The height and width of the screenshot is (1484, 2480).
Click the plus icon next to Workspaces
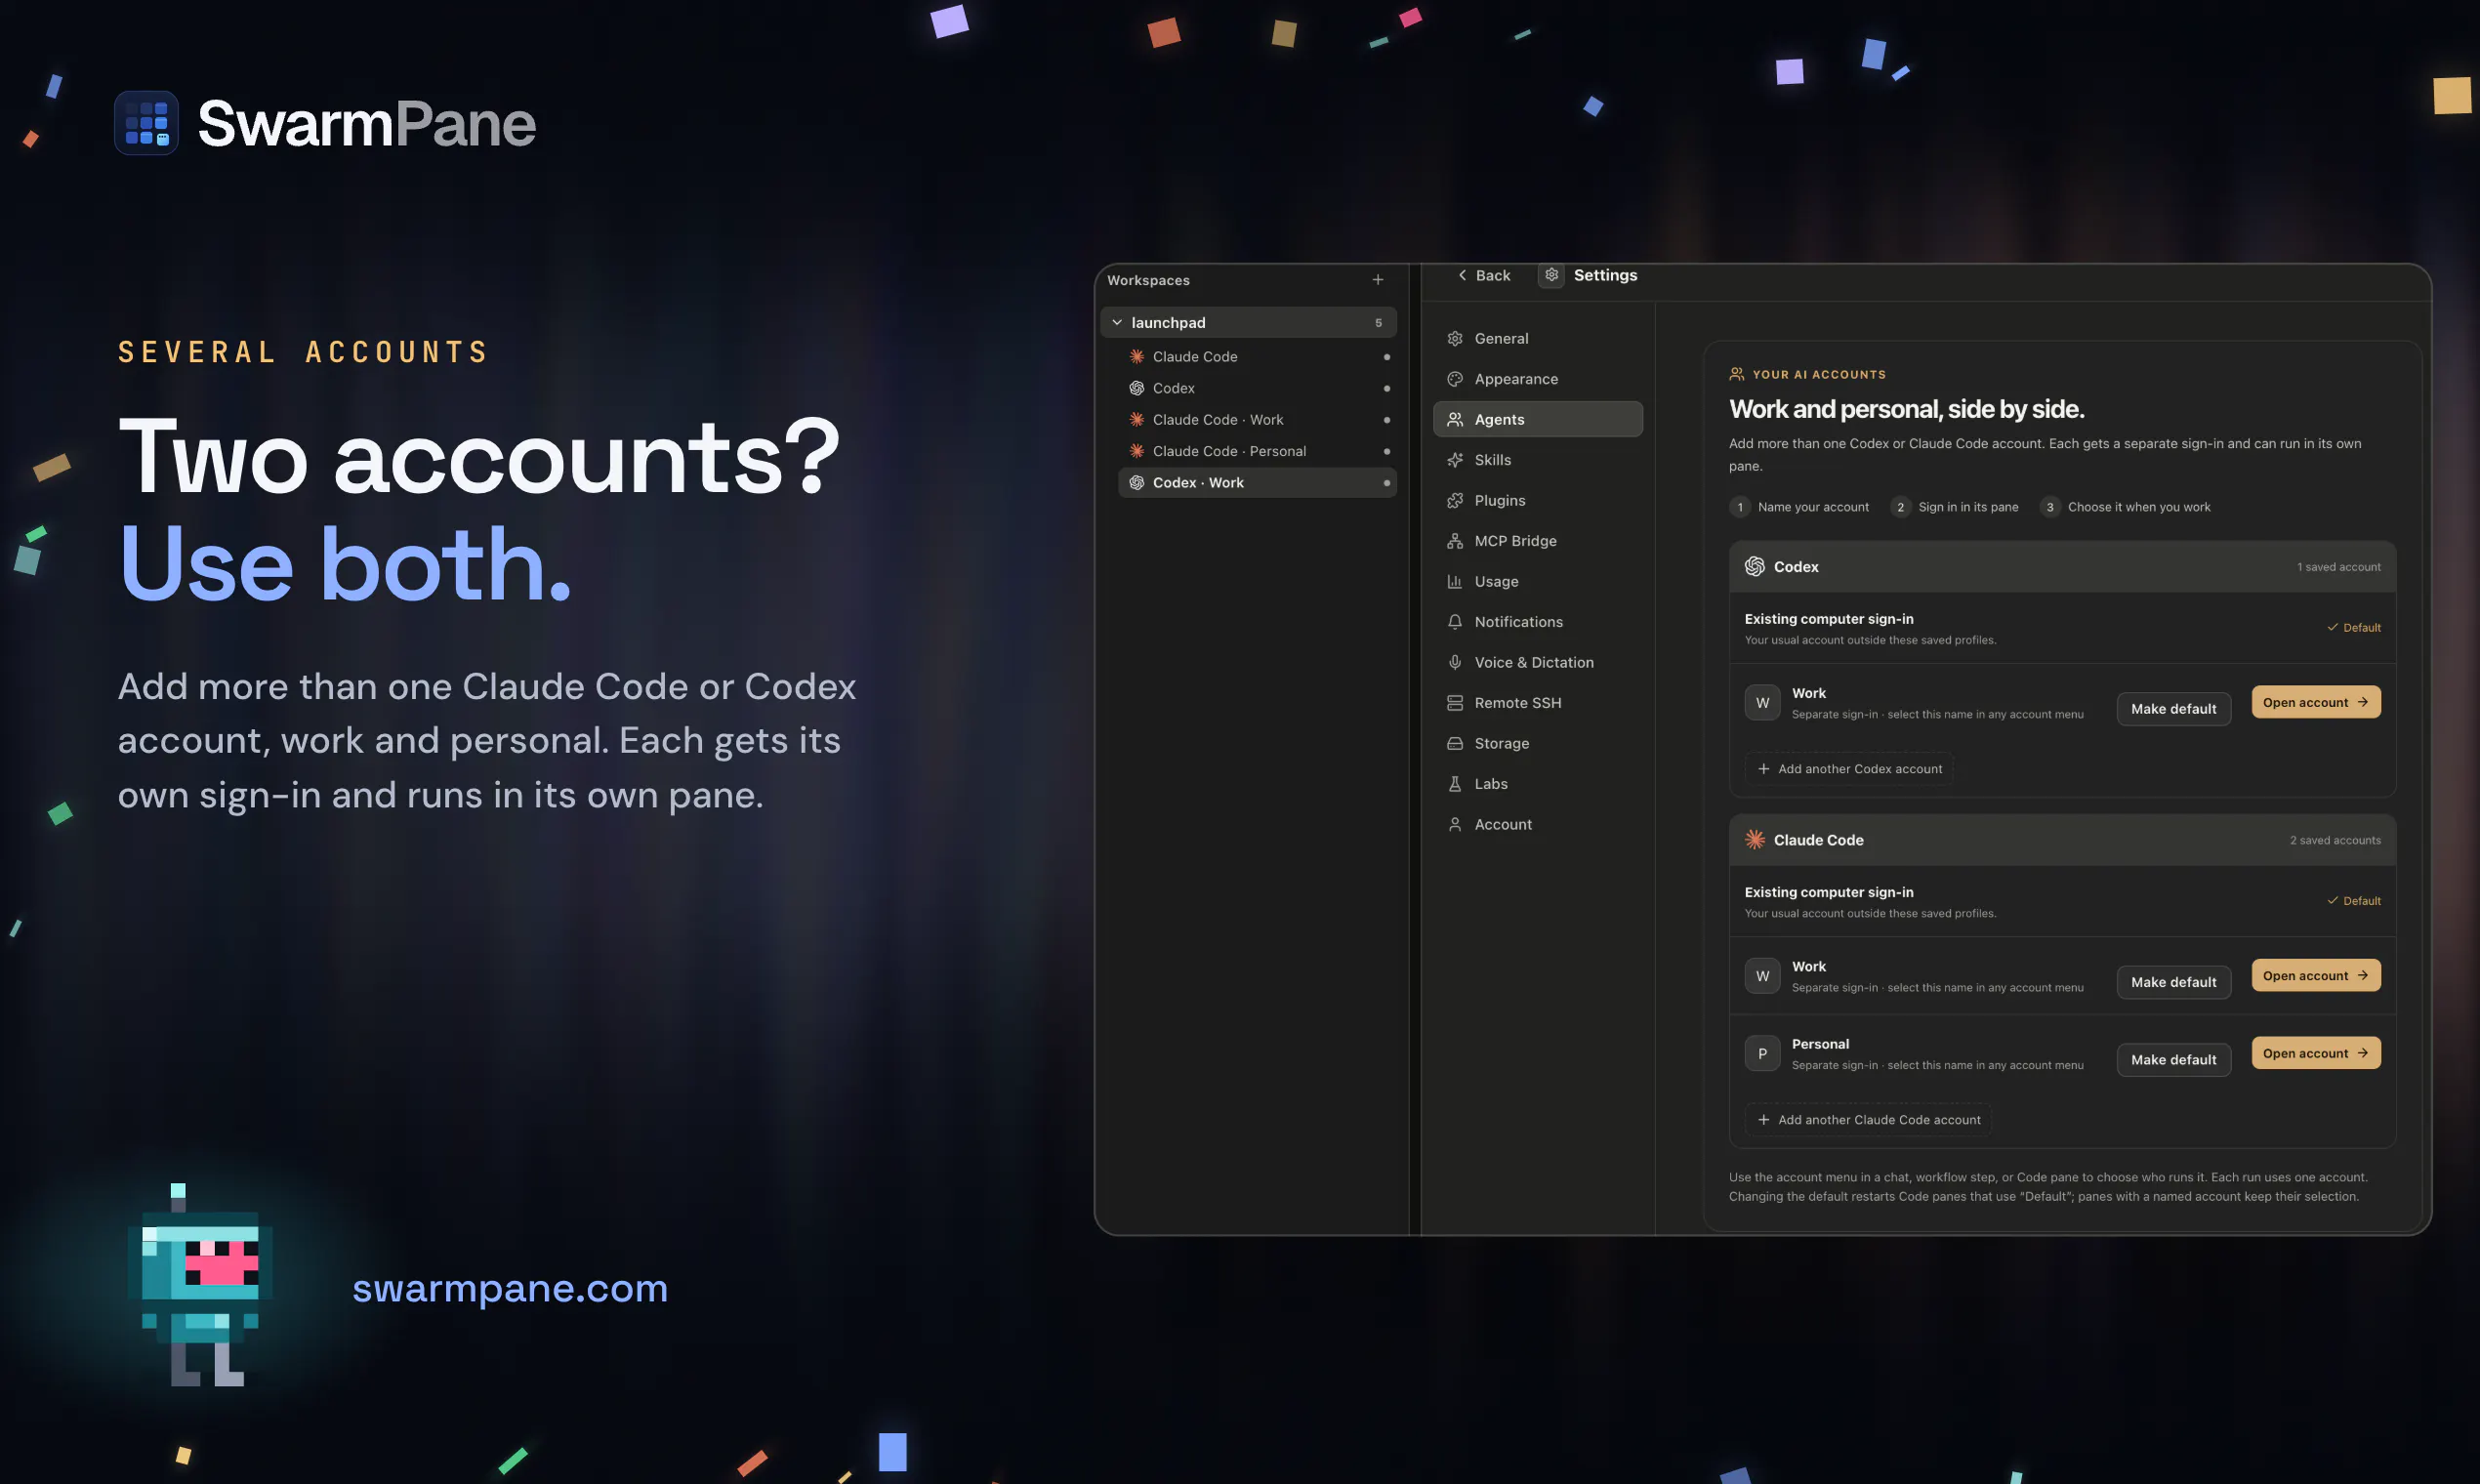1377,280
